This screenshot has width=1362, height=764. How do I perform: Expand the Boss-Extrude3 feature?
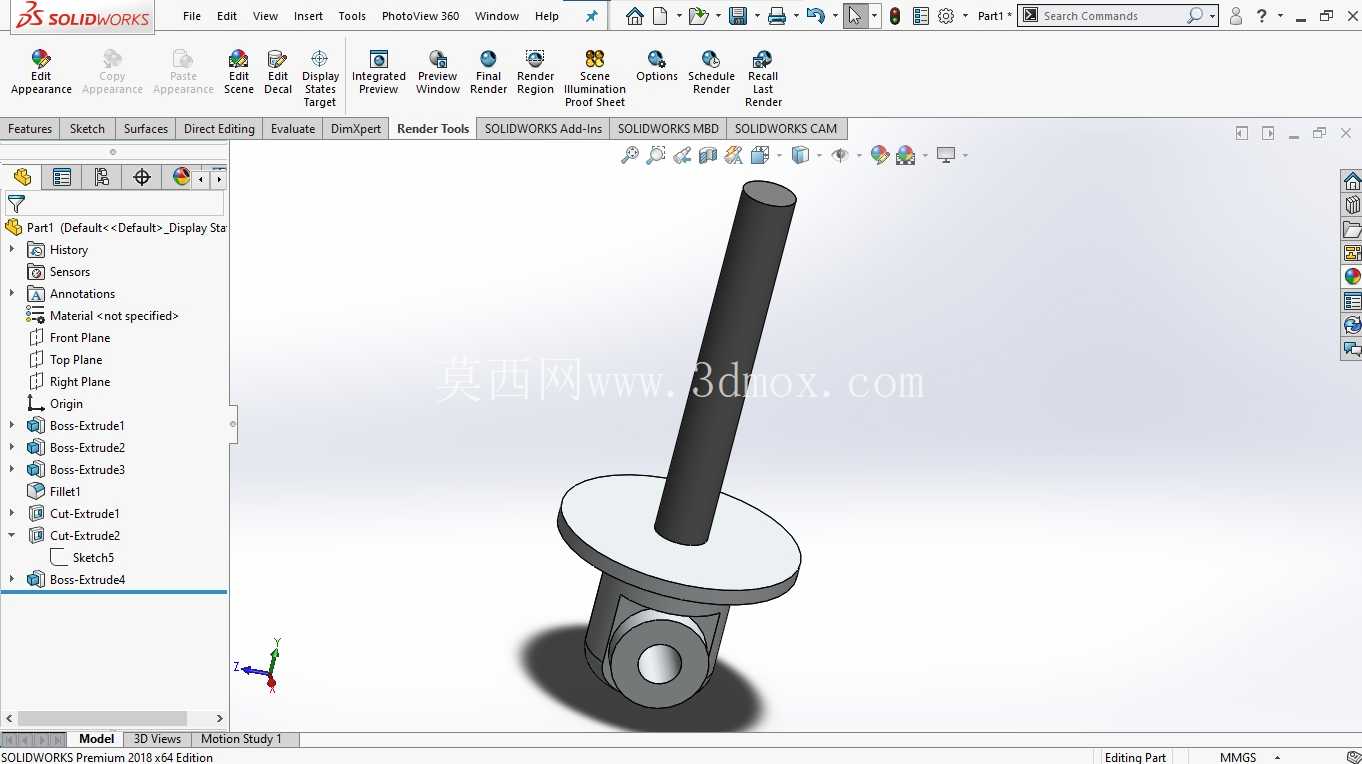pyautogui.click(x=12, y=470)
